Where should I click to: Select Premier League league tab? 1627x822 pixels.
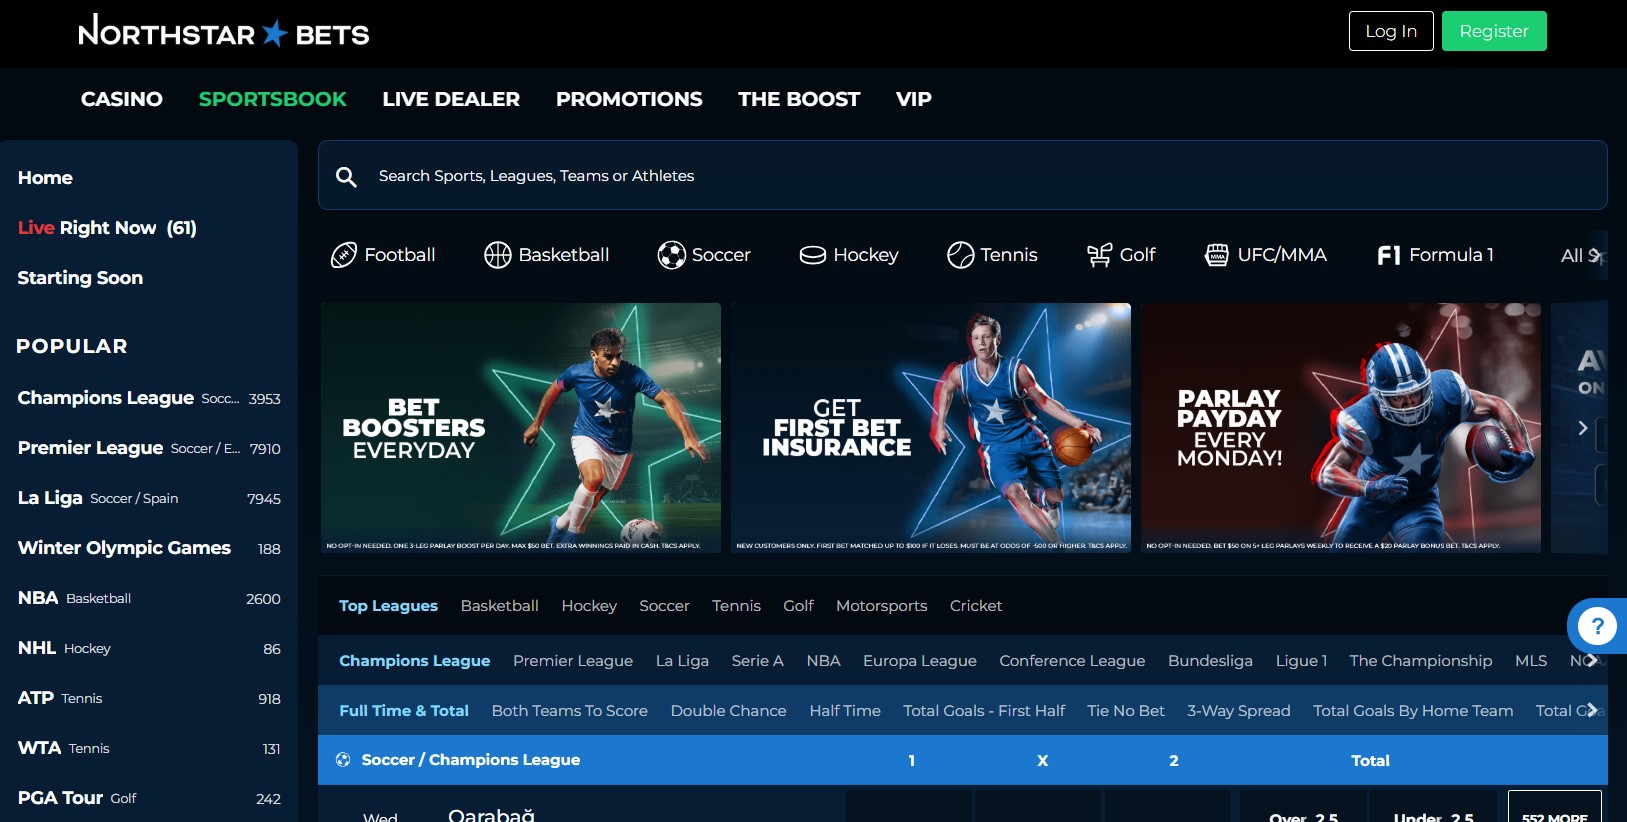573,661
